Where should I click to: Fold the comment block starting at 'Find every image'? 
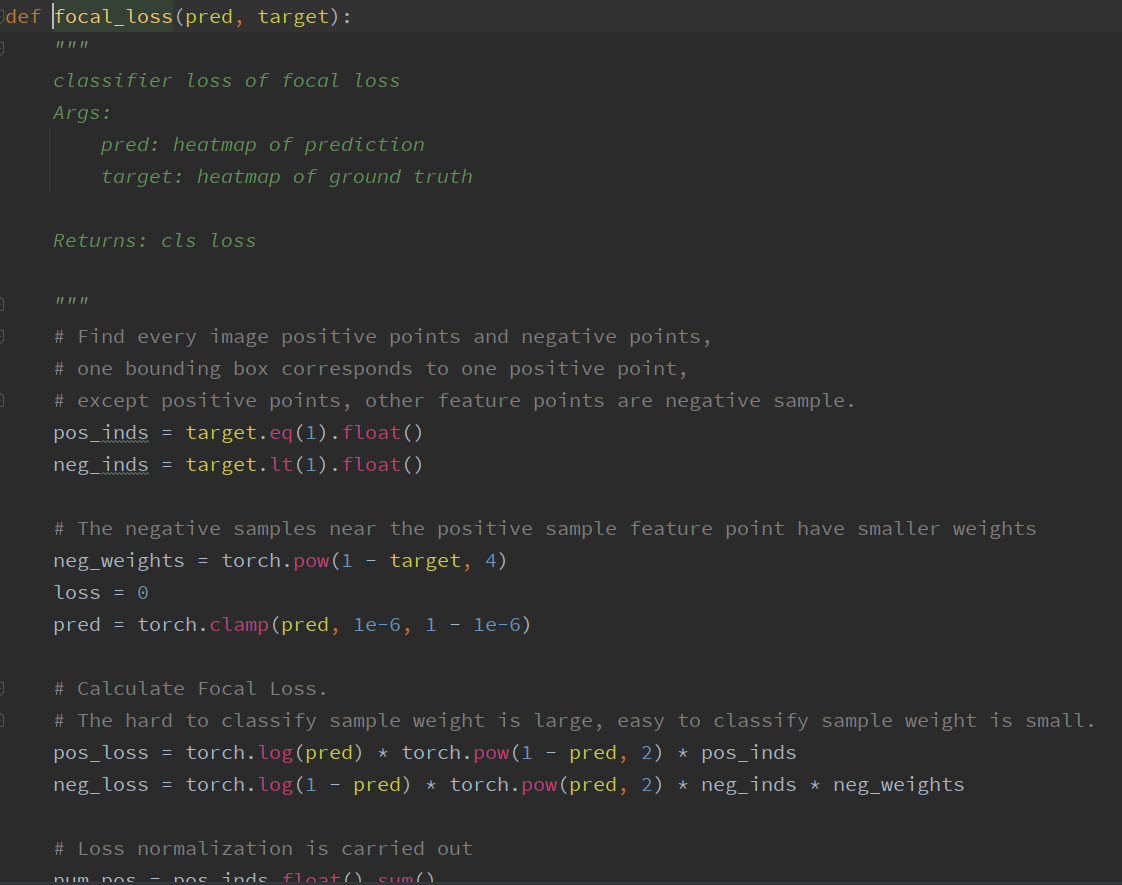point(2,337)
